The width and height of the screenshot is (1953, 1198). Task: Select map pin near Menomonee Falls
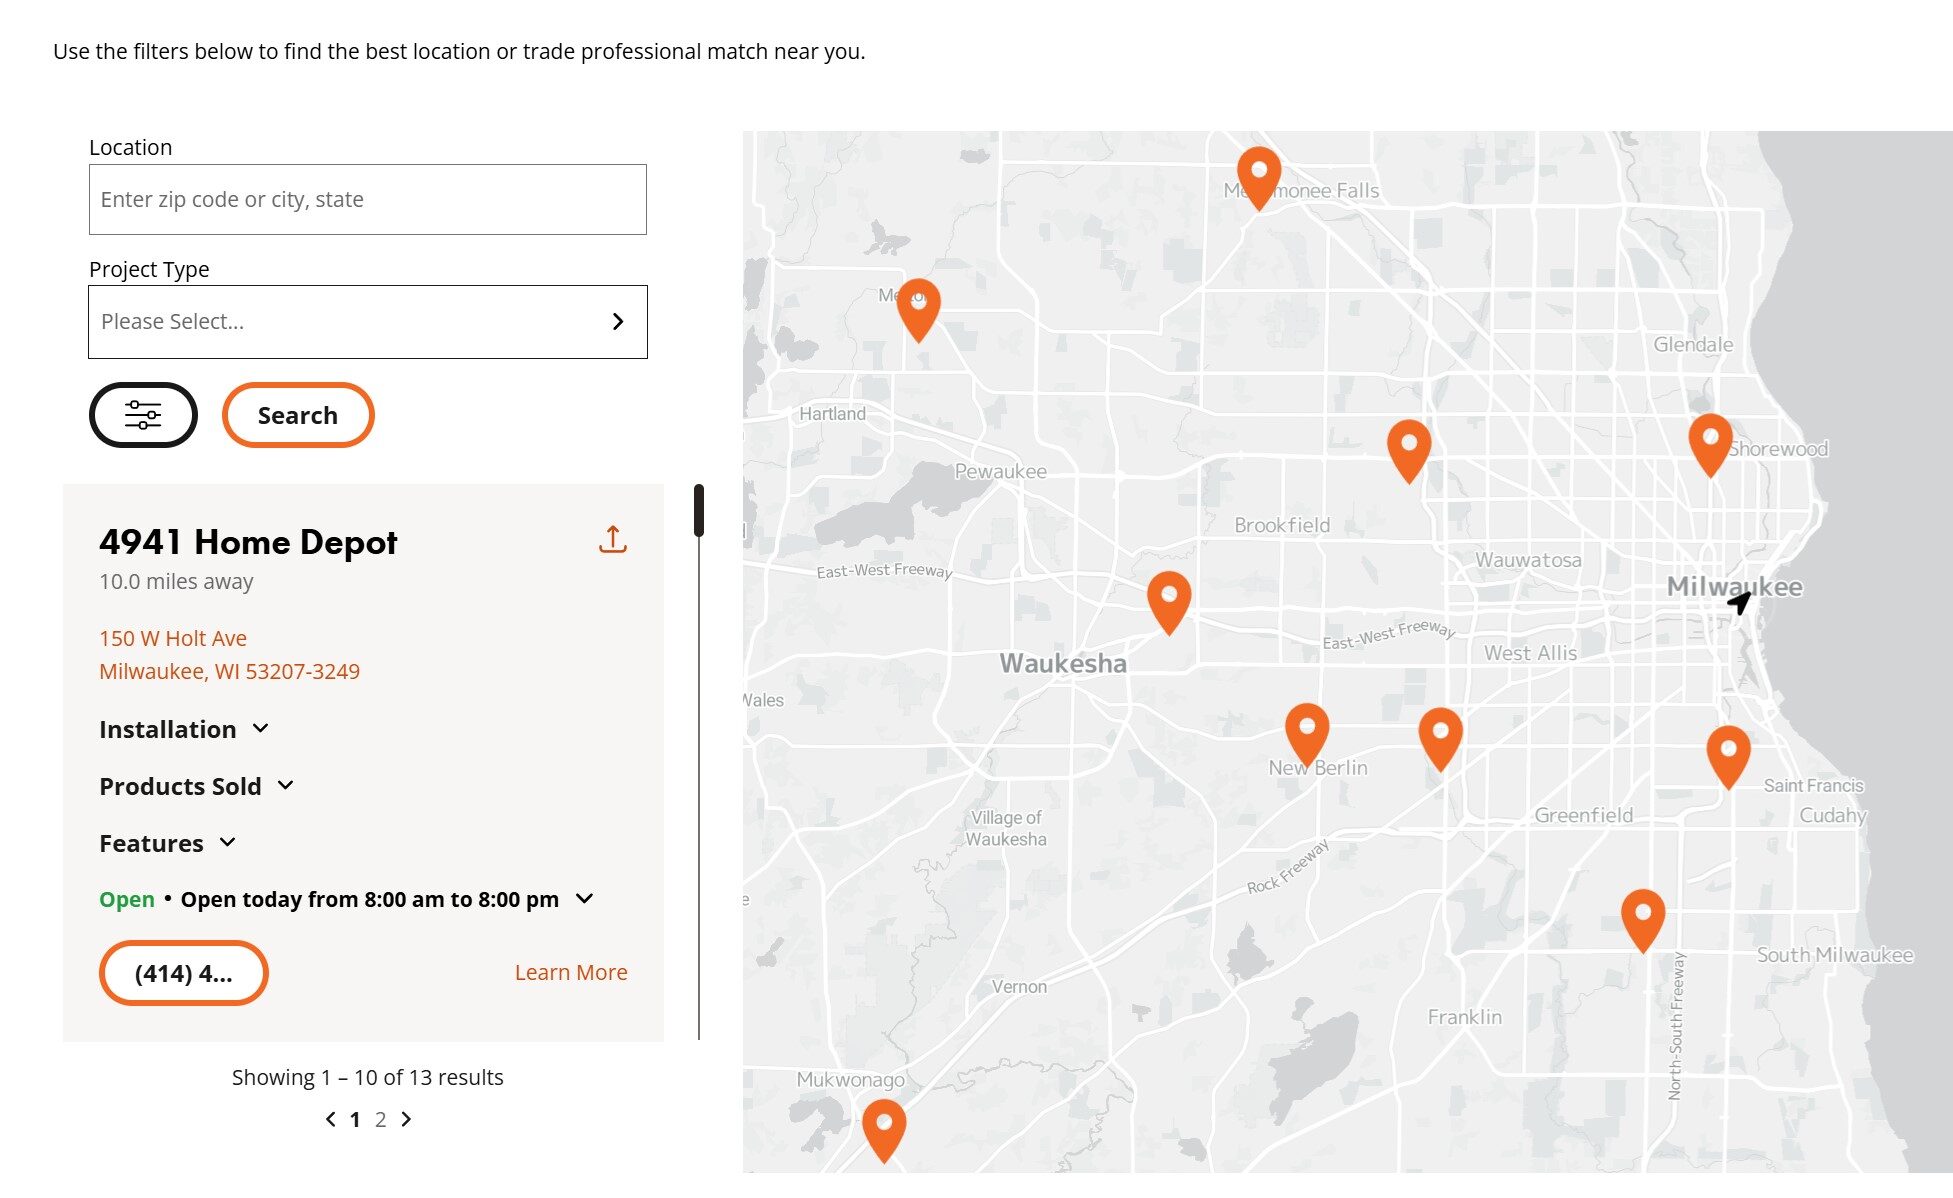(x=1259, y=178)
